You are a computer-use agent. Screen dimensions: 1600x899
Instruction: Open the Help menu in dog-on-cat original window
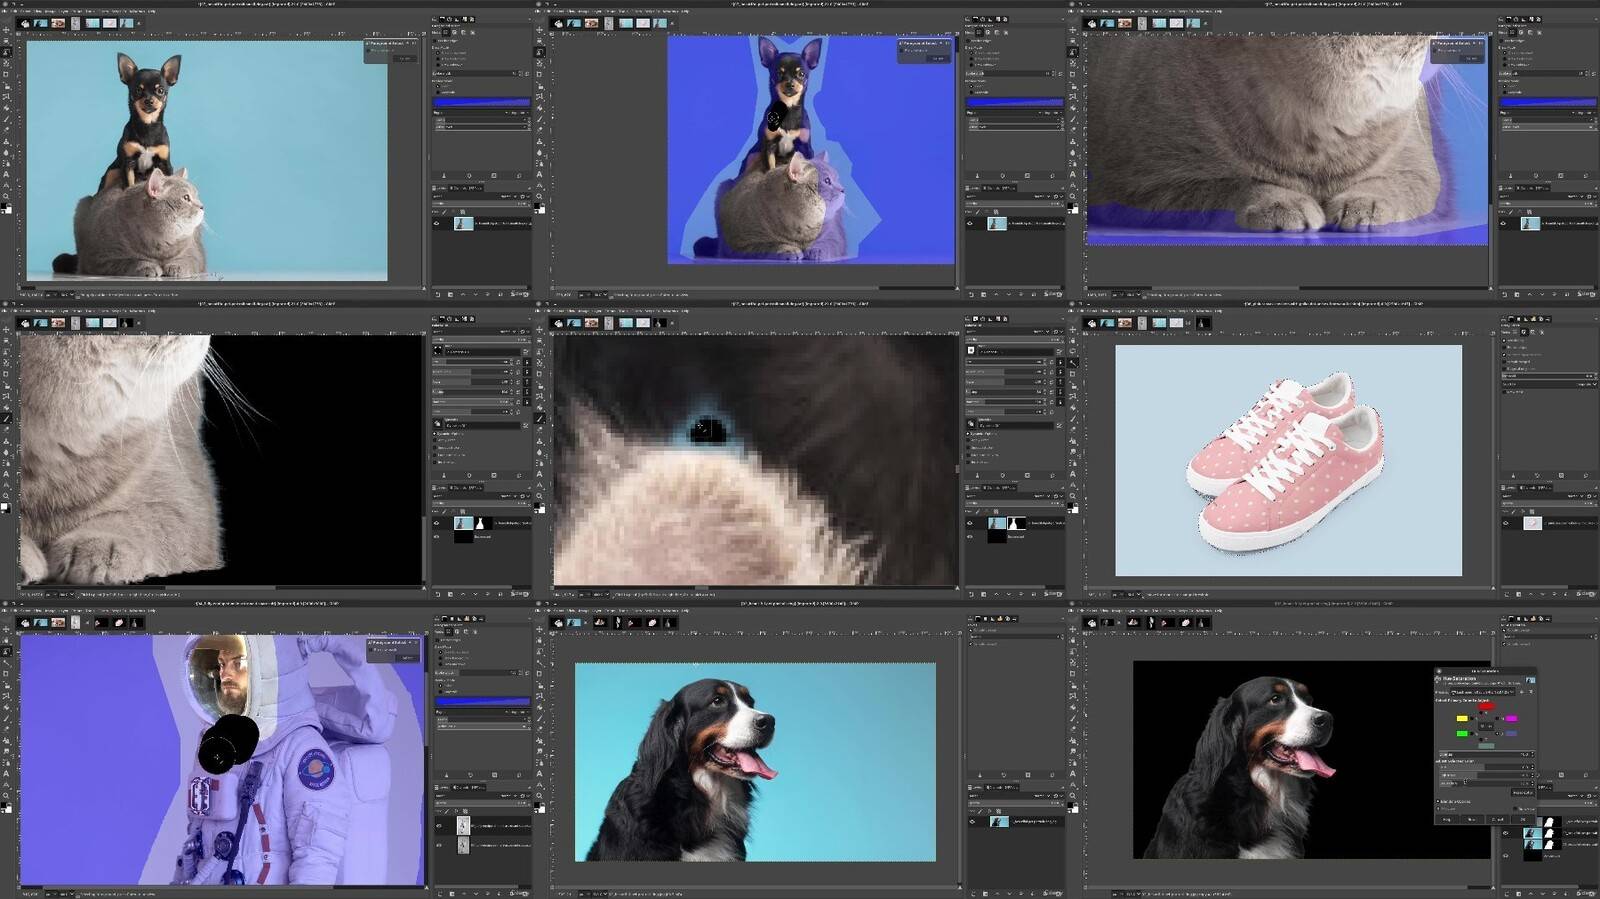[152, 11]
